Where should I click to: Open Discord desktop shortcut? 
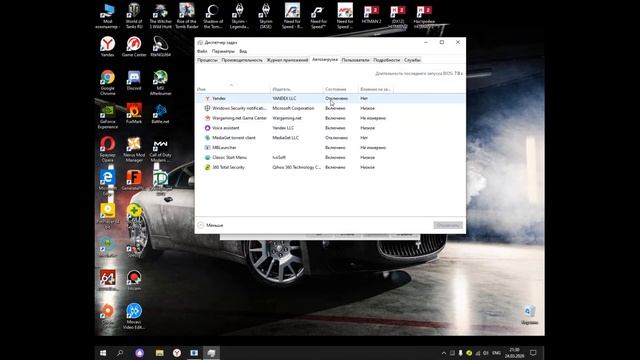tap(134, 80)
